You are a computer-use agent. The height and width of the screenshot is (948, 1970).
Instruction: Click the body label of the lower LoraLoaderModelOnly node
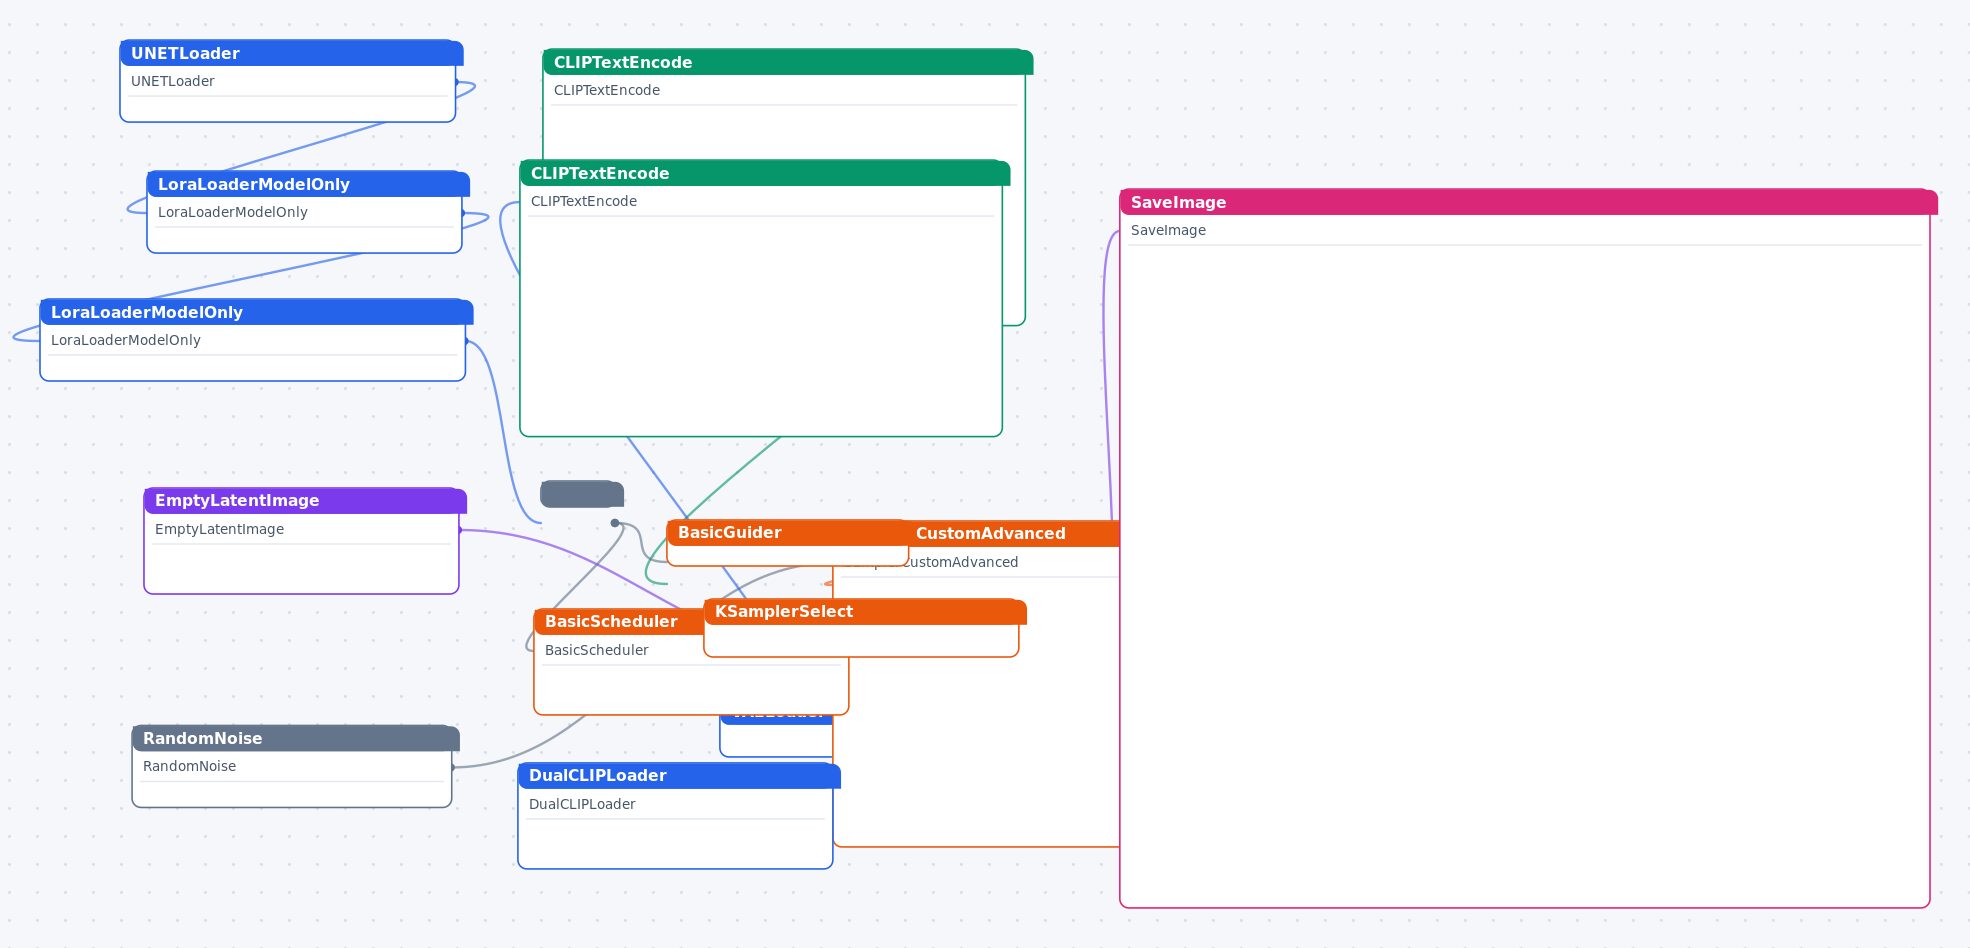click(126, 340)
